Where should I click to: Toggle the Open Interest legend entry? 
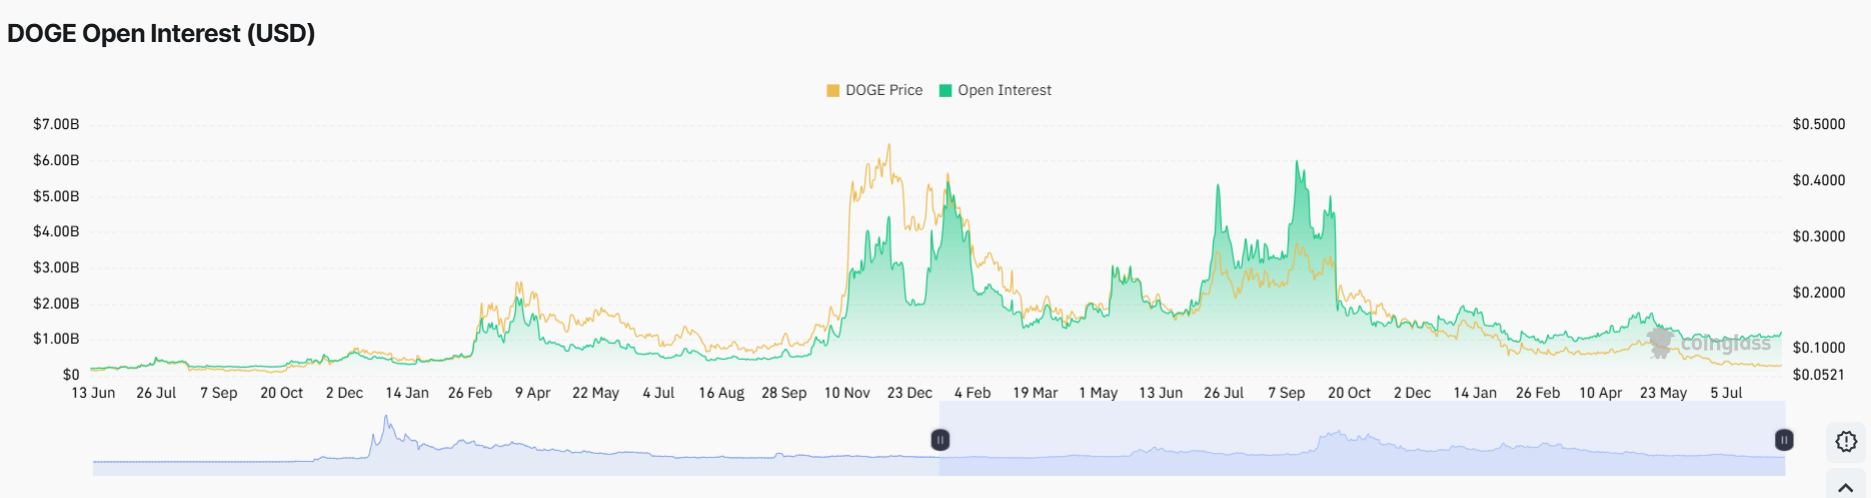(995, 90)
